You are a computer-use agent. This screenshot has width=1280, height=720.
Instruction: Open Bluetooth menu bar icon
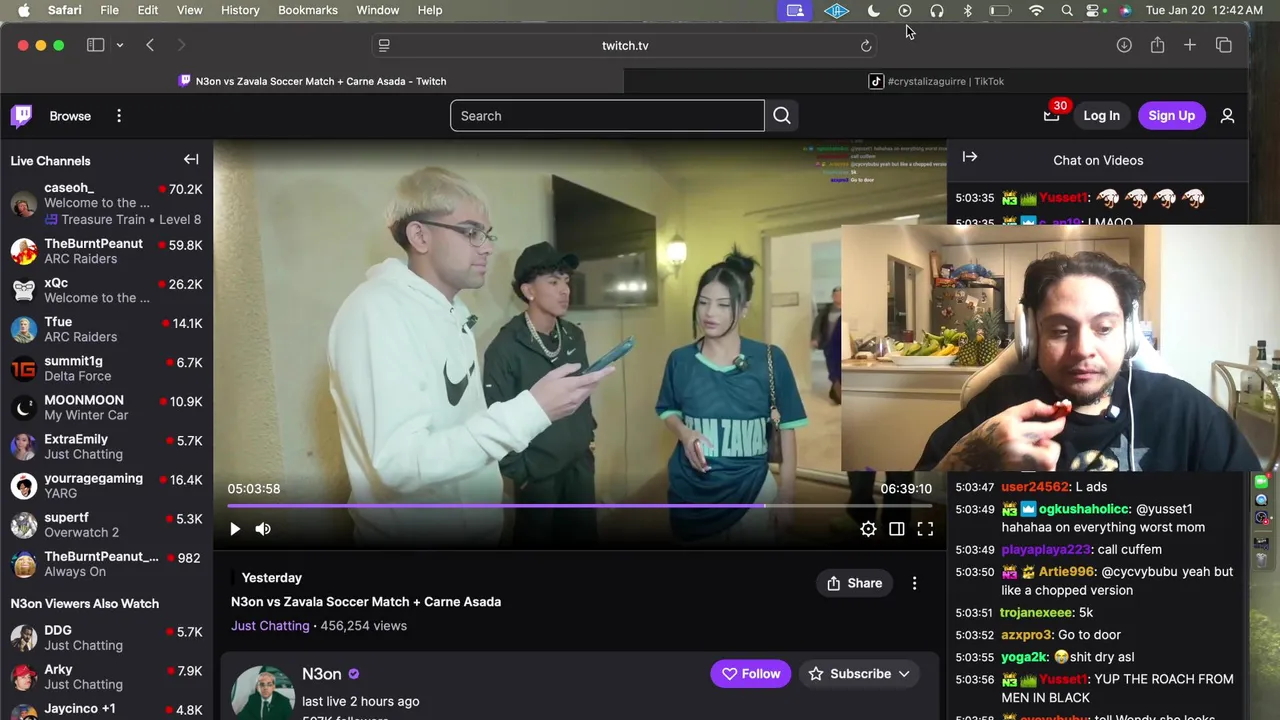click(967, 10)
